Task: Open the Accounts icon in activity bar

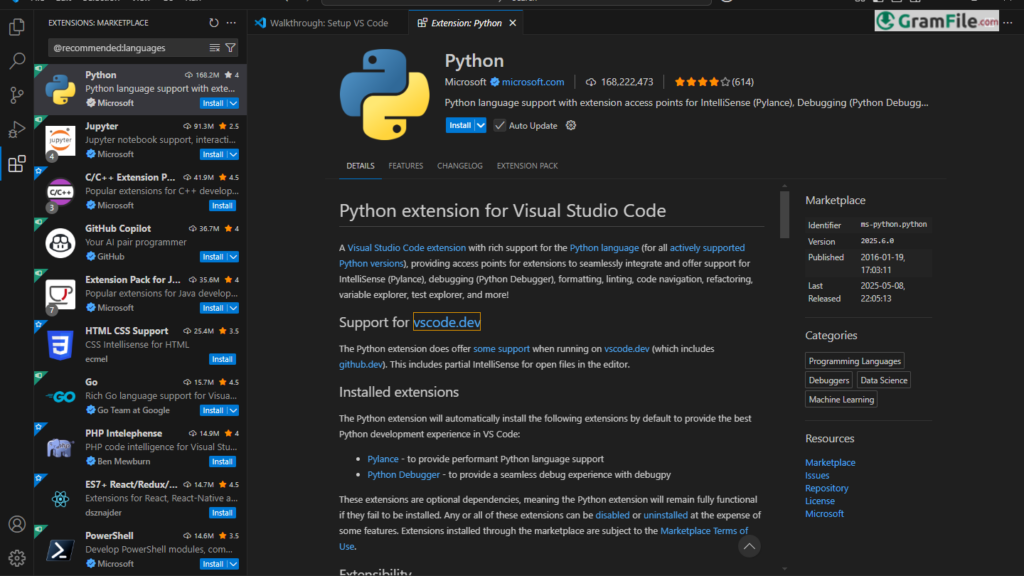Action: (17, 524)
